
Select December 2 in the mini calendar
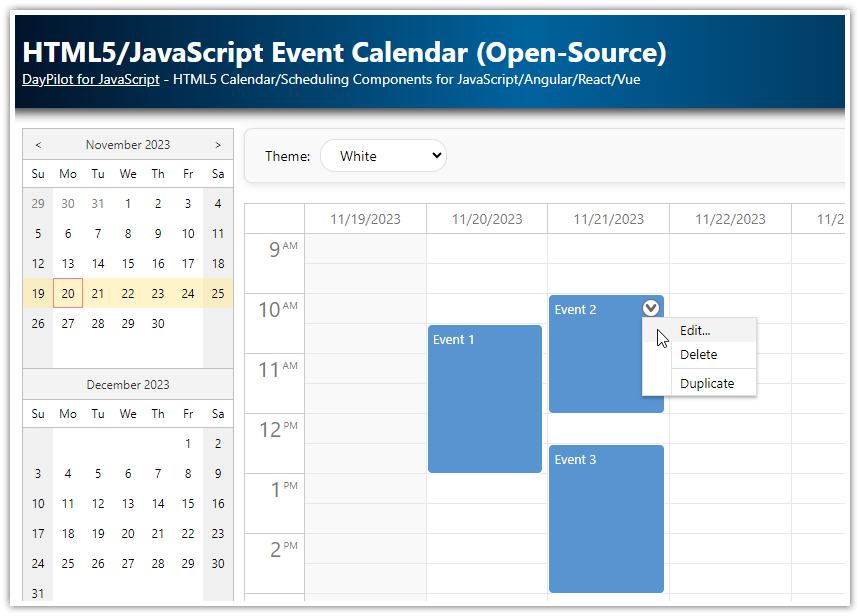pos(218,443)
